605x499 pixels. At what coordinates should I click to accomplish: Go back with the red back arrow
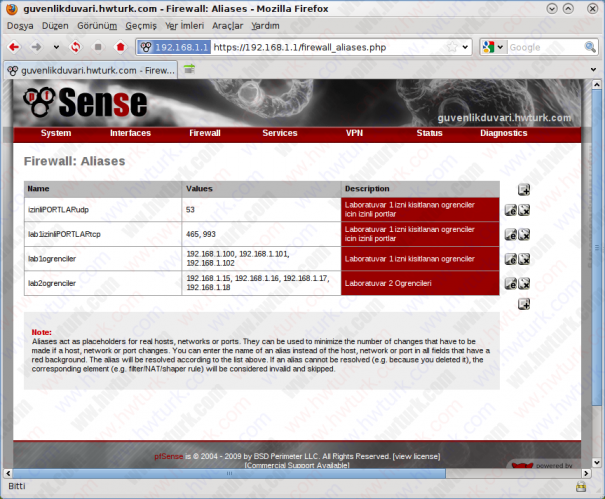[14, 47]
